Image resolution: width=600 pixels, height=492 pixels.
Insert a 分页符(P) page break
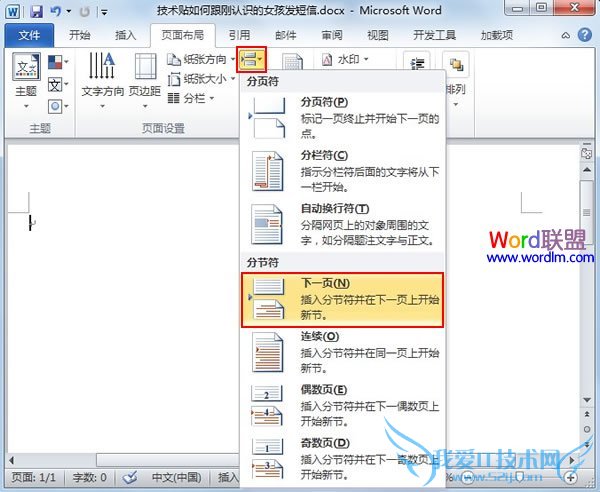coord(342,118)
